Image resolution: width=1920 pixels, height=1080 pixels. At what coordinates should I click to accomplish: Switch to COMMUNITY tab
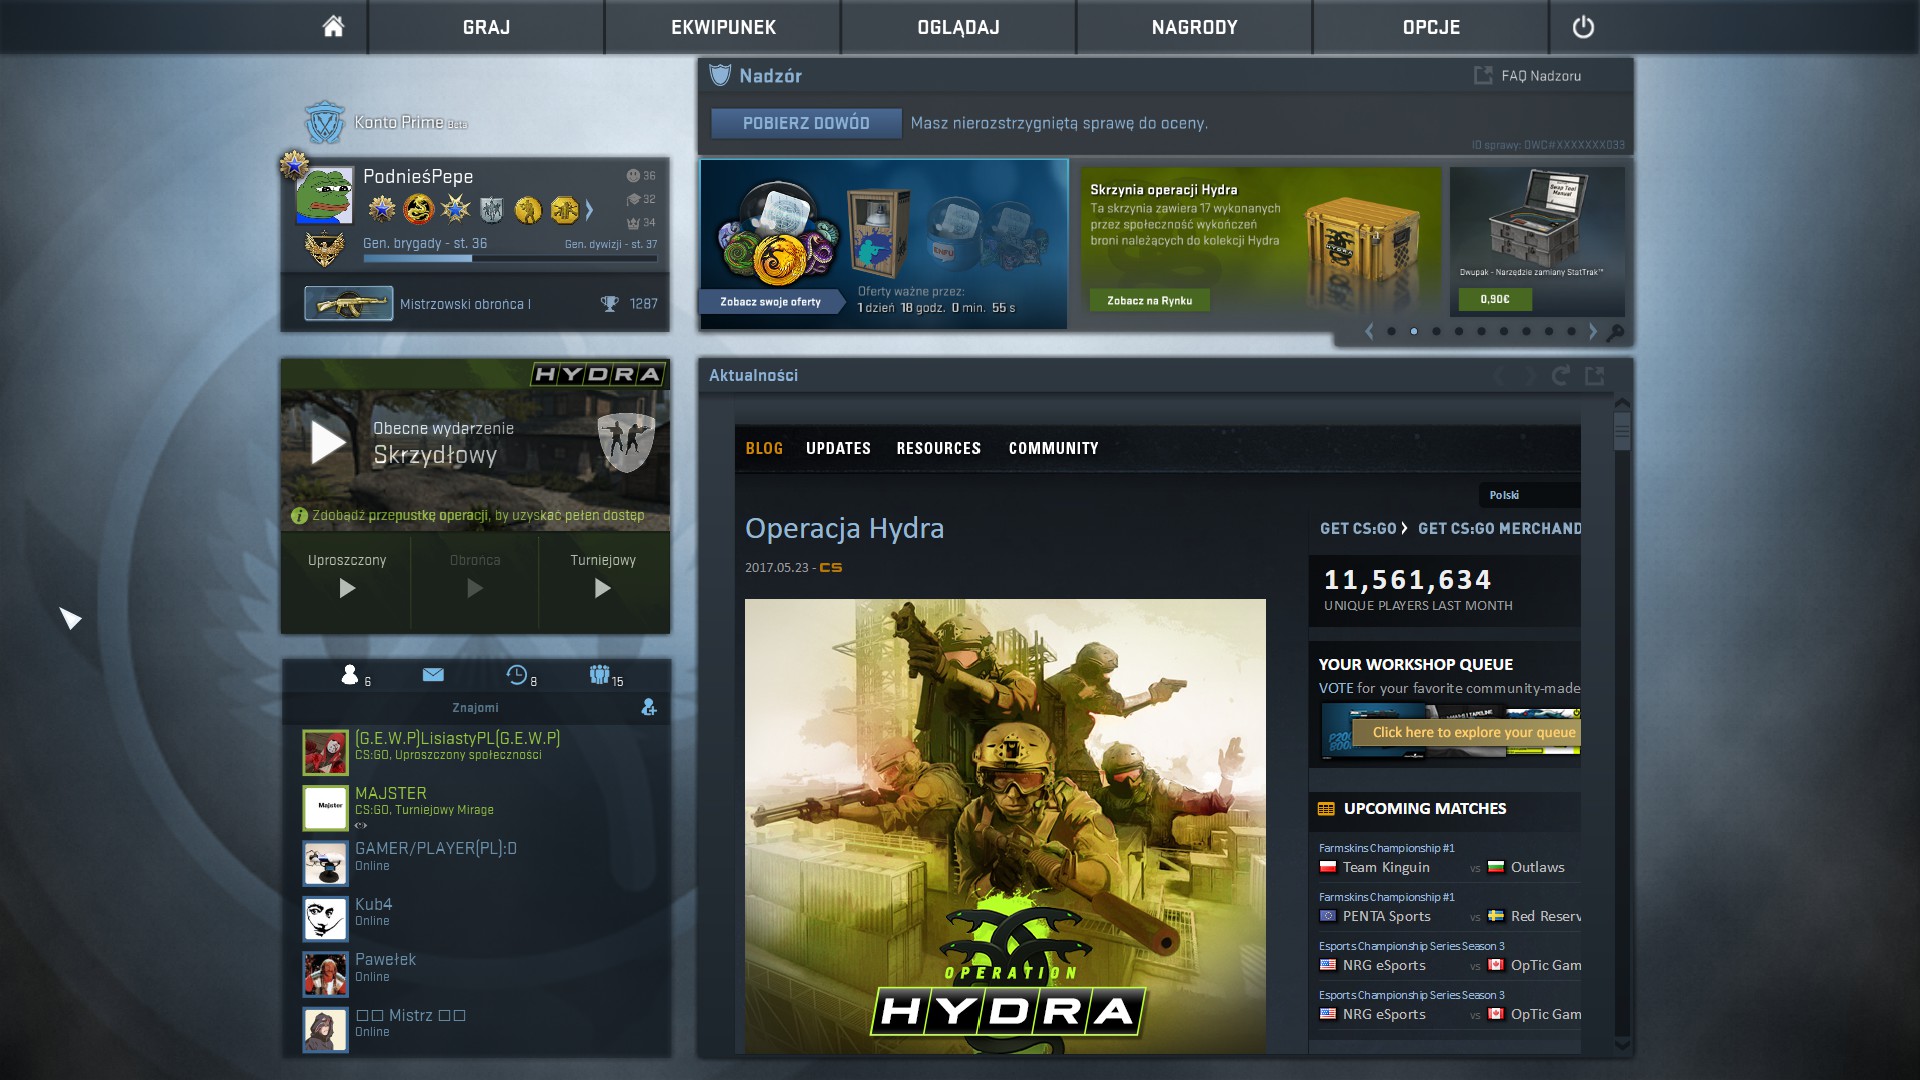(x=1053, y=448)
